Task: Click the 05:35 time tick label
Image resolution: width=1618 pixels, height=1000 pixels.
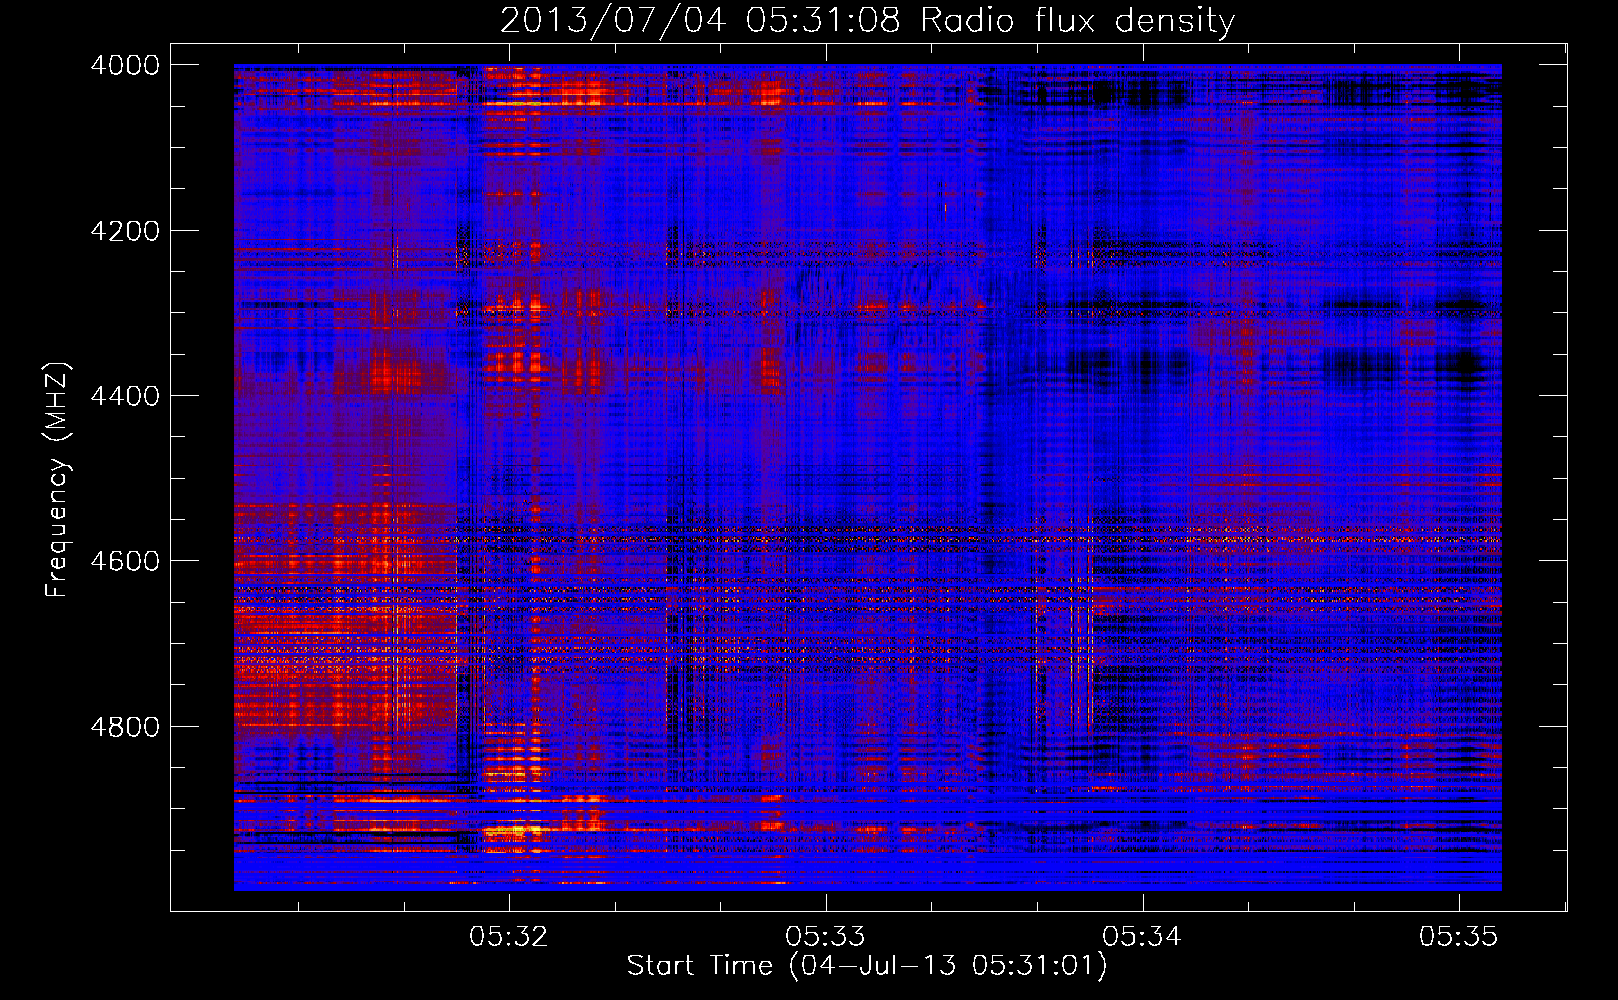Action: click(x=1459, y=936)
